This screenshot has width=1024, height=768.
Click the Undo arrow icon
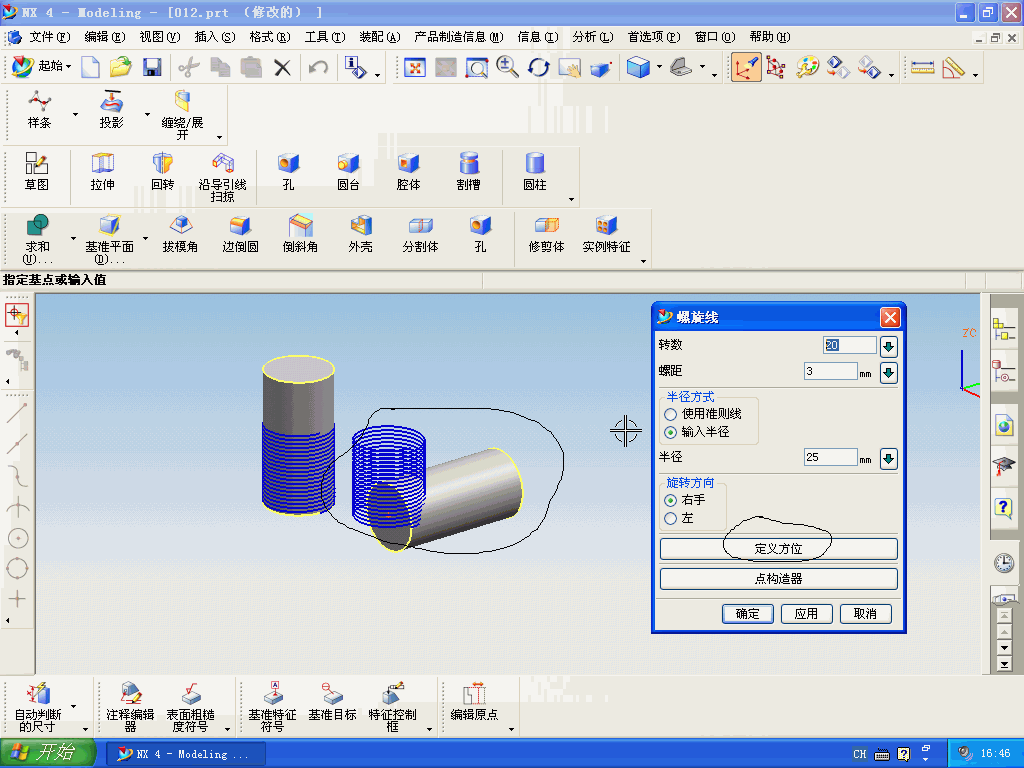click(x=318, y=67)
